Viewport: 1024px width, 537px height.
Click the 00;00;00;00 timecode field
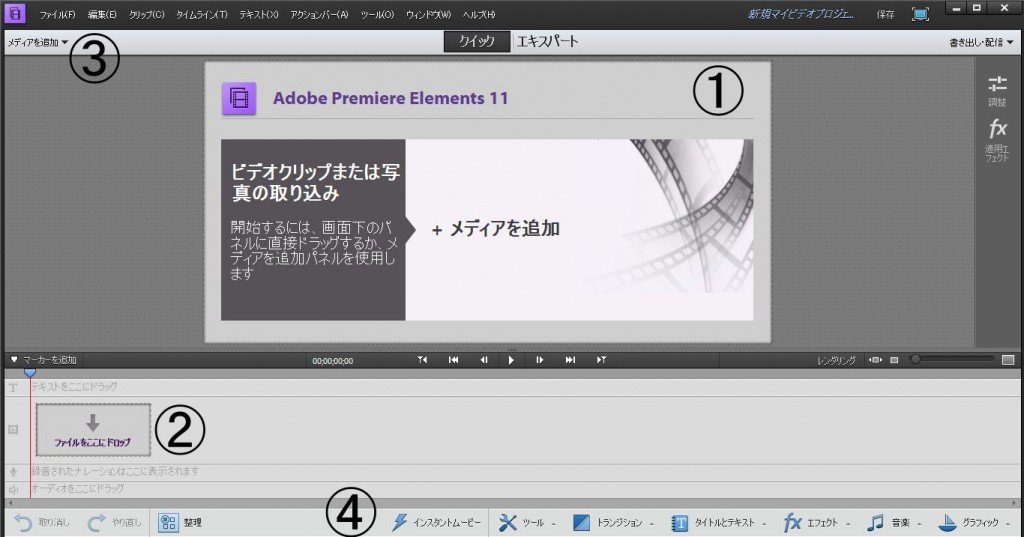coord(332,361)
